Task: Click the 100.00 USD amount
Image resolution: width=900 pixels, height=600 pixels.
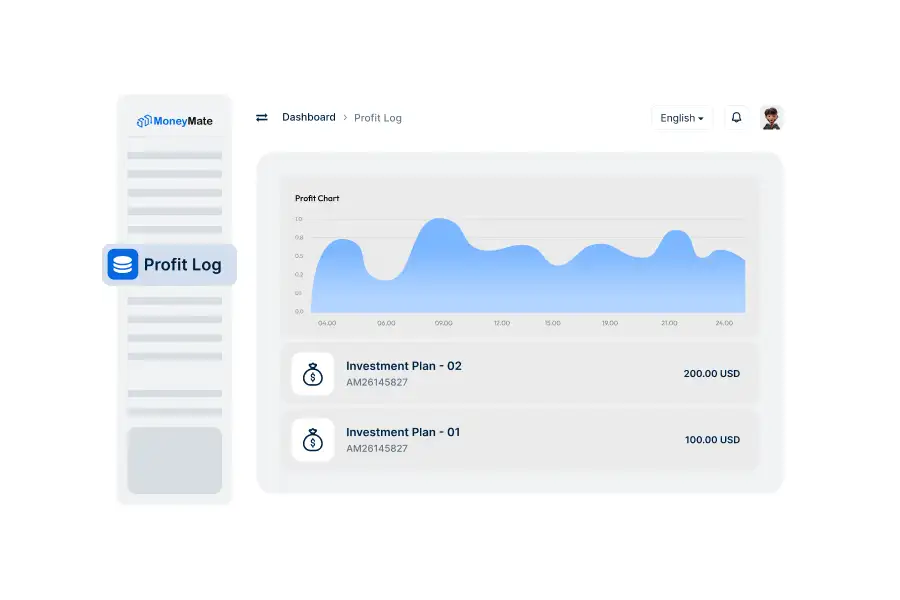Action: point(711,440)
